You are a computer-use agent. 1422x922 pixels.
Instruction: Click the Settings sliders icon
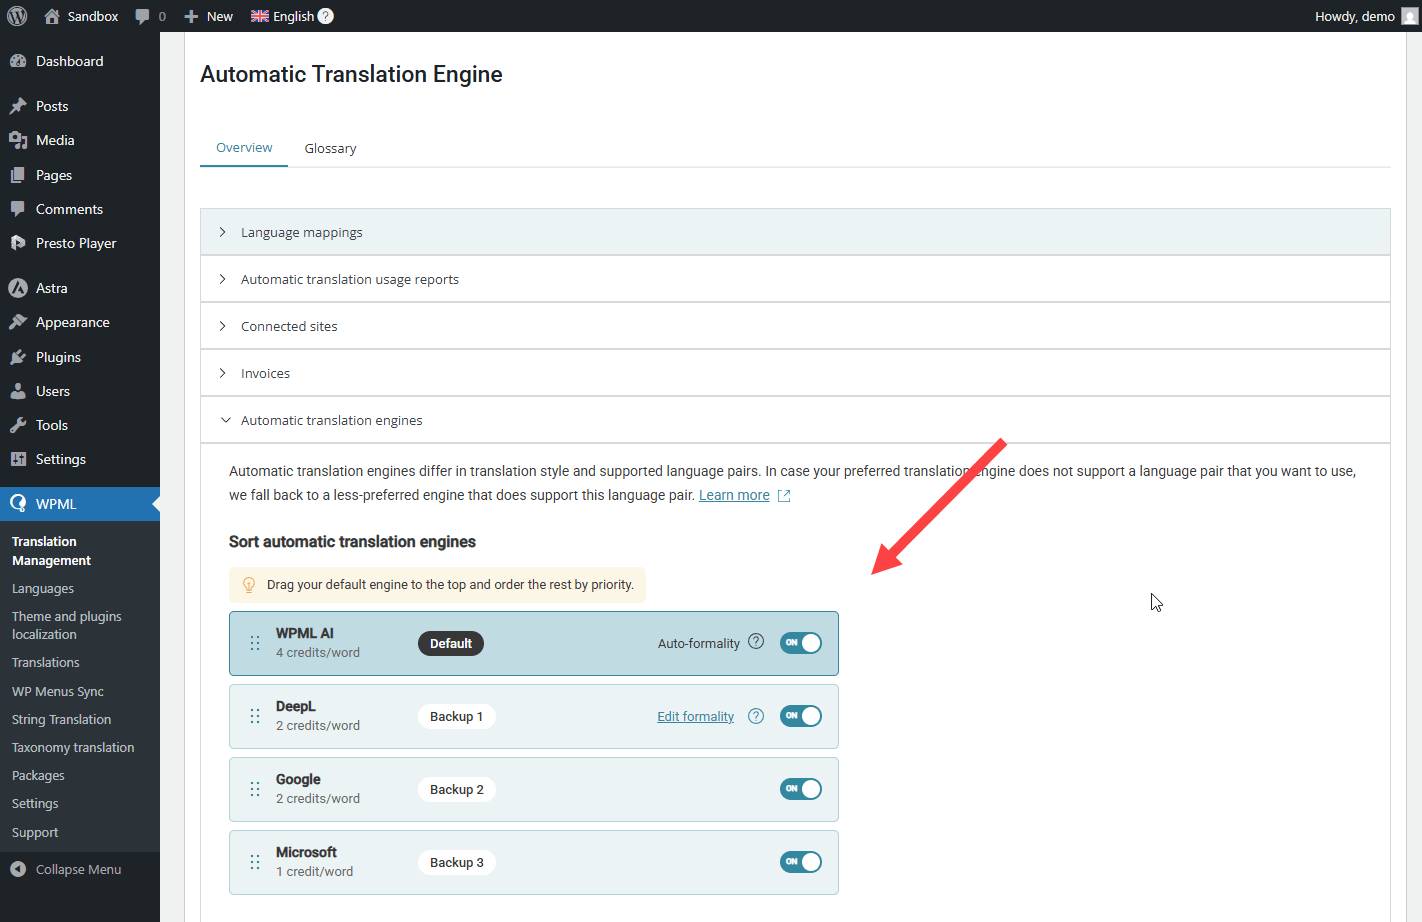pyautogui.click(x=18, y=459)
